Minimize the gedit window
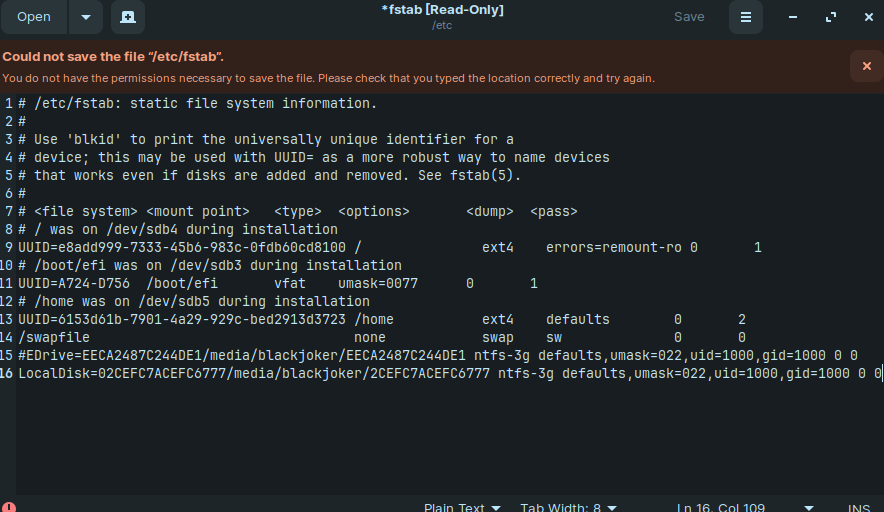The height and width of the screenshot is (512, 884). 793,17
